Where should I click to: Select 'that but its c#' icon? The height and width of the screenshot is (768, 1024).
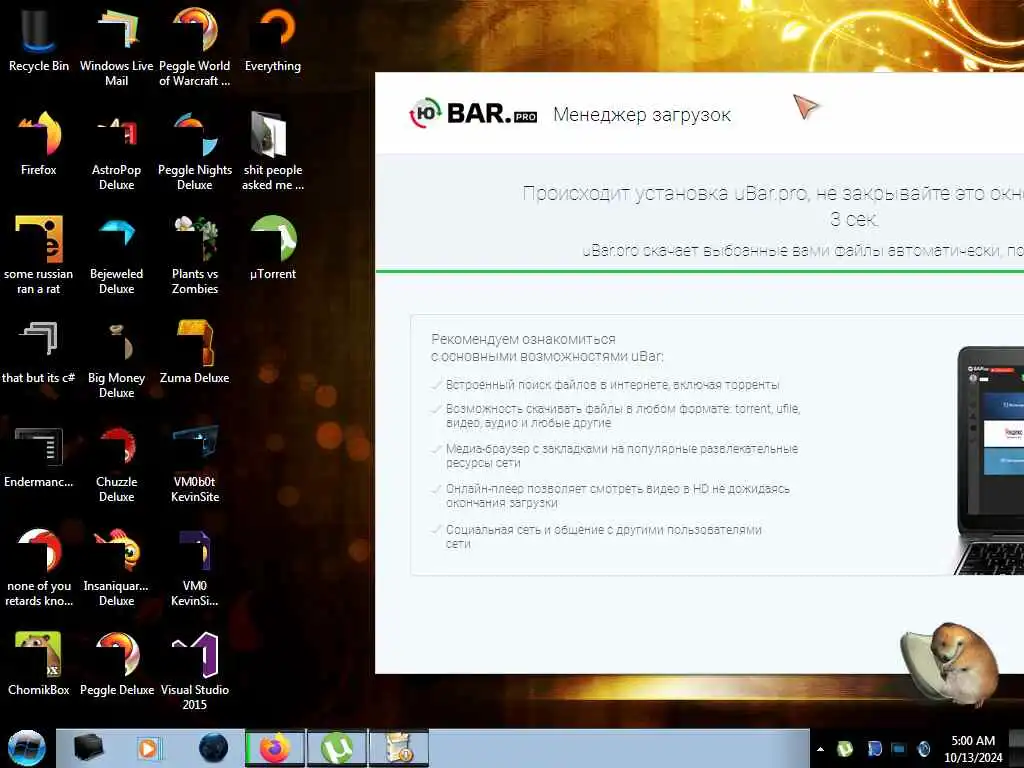(x=39, y=351)
